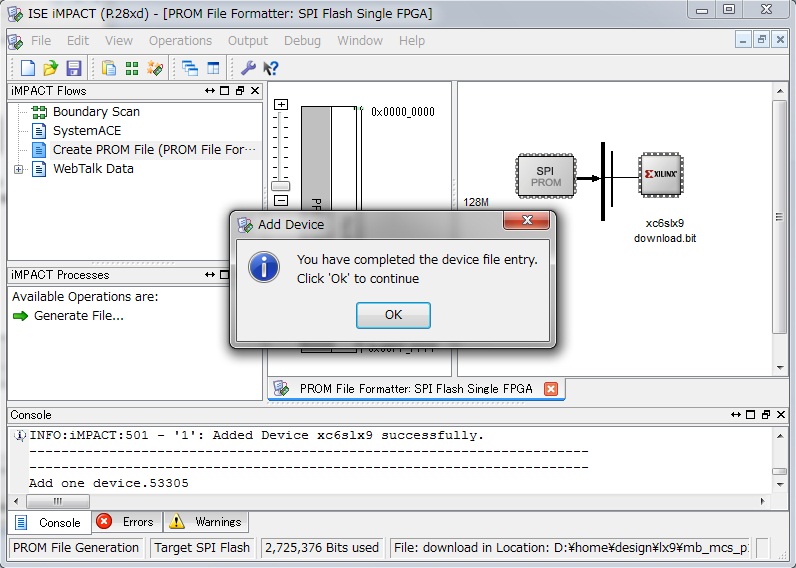
Task: Float the Console panel
Action: [766, 415]
